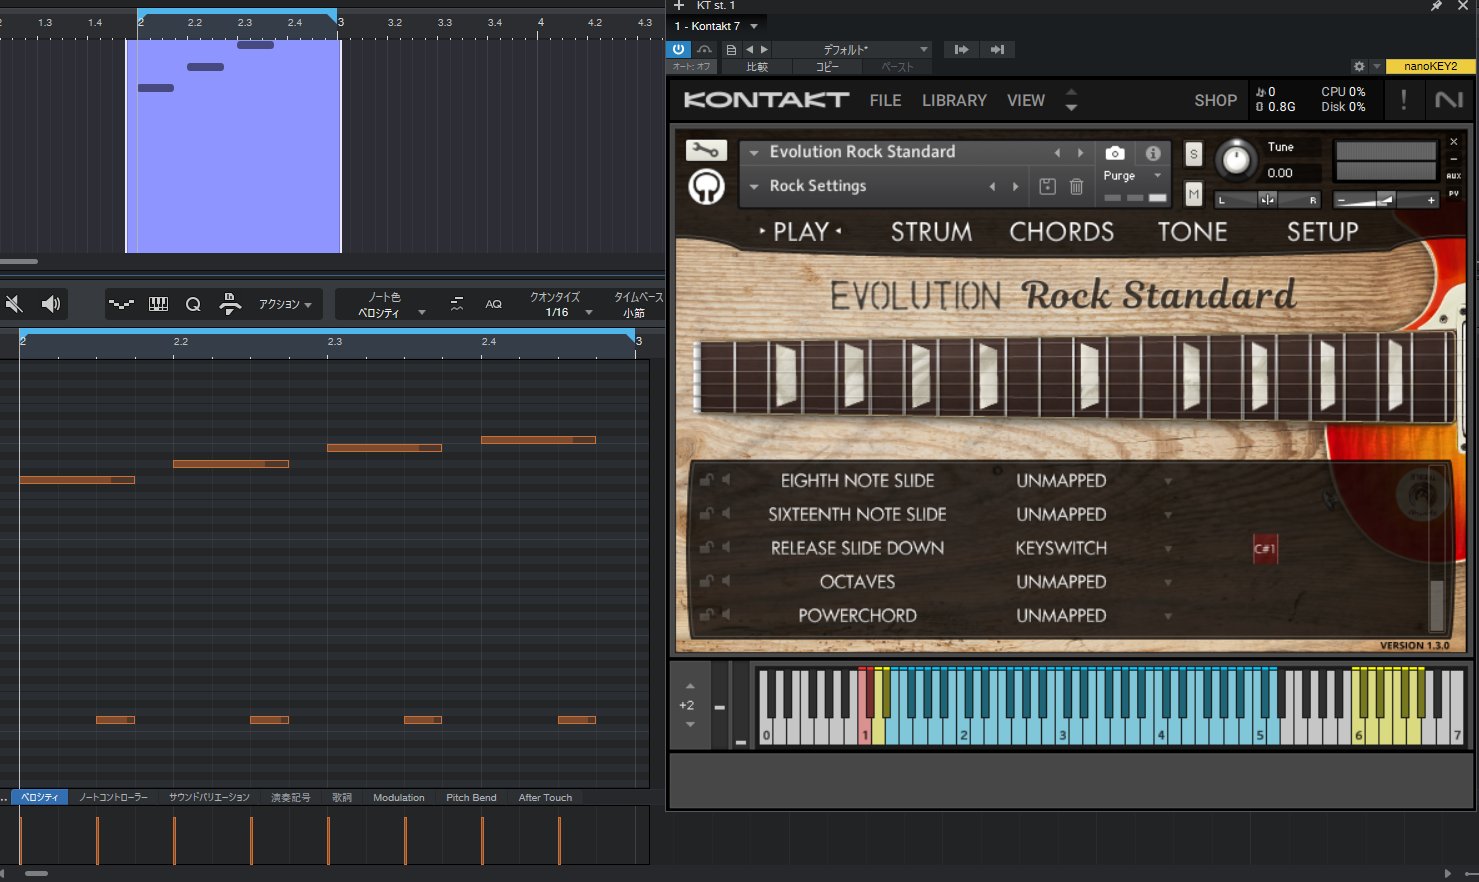Adjust the instrument pan slider
Screen dimensions: 1479x882
tap(1267, 200)
